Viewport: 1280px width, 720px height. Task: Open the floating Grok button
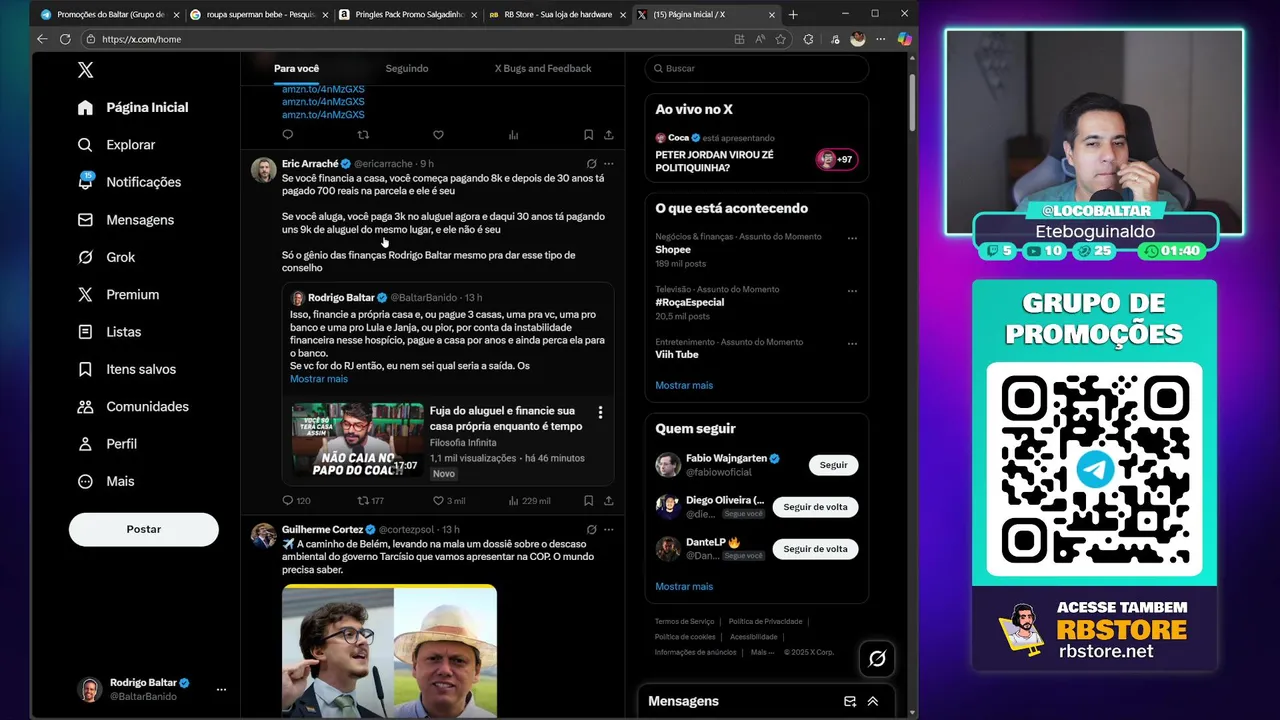(x=877, y=658)
